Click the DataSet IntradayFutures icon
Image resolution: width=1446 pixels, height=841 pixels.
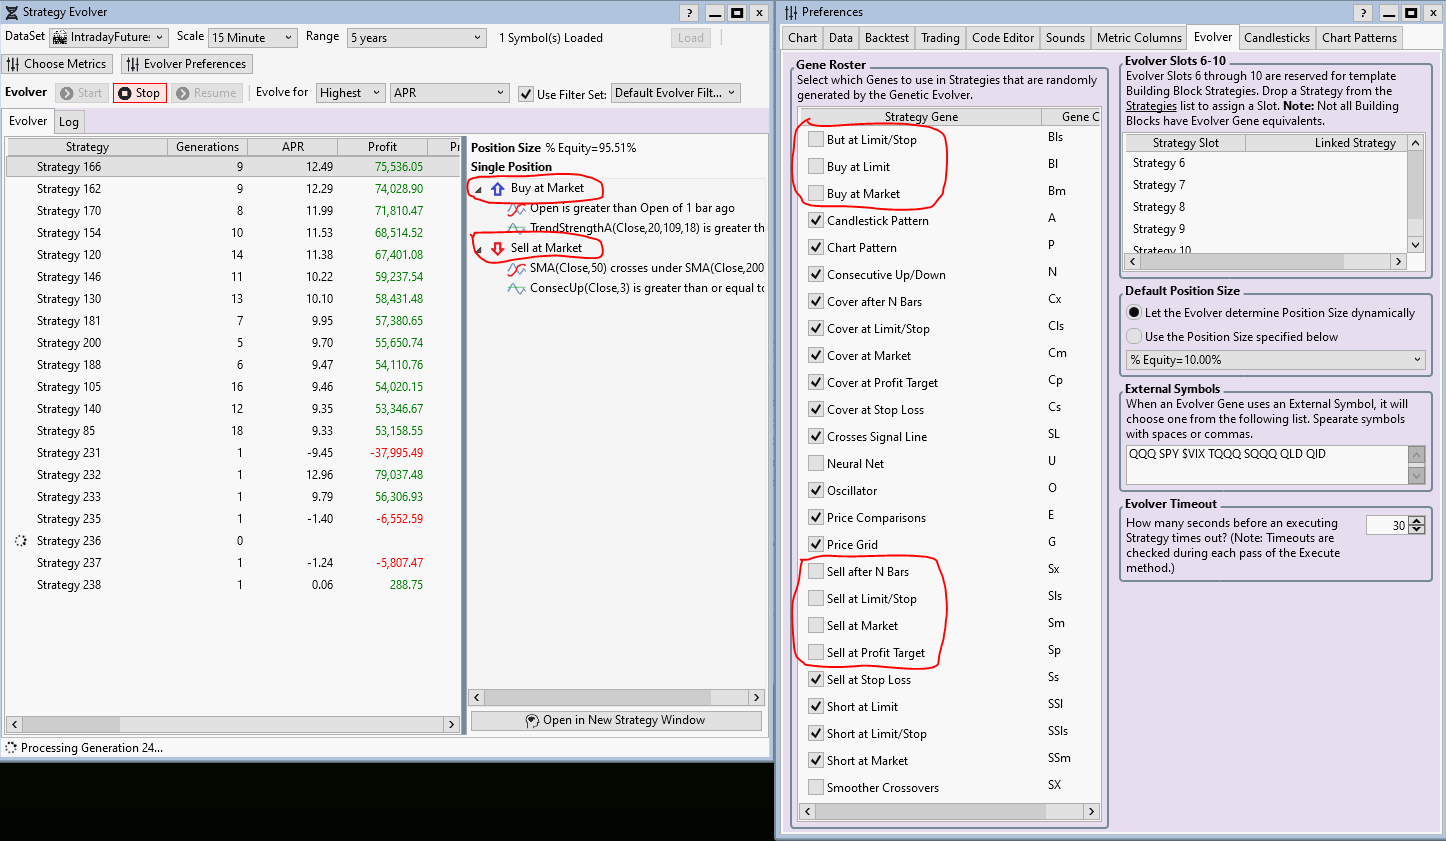[x=60, y=38]
